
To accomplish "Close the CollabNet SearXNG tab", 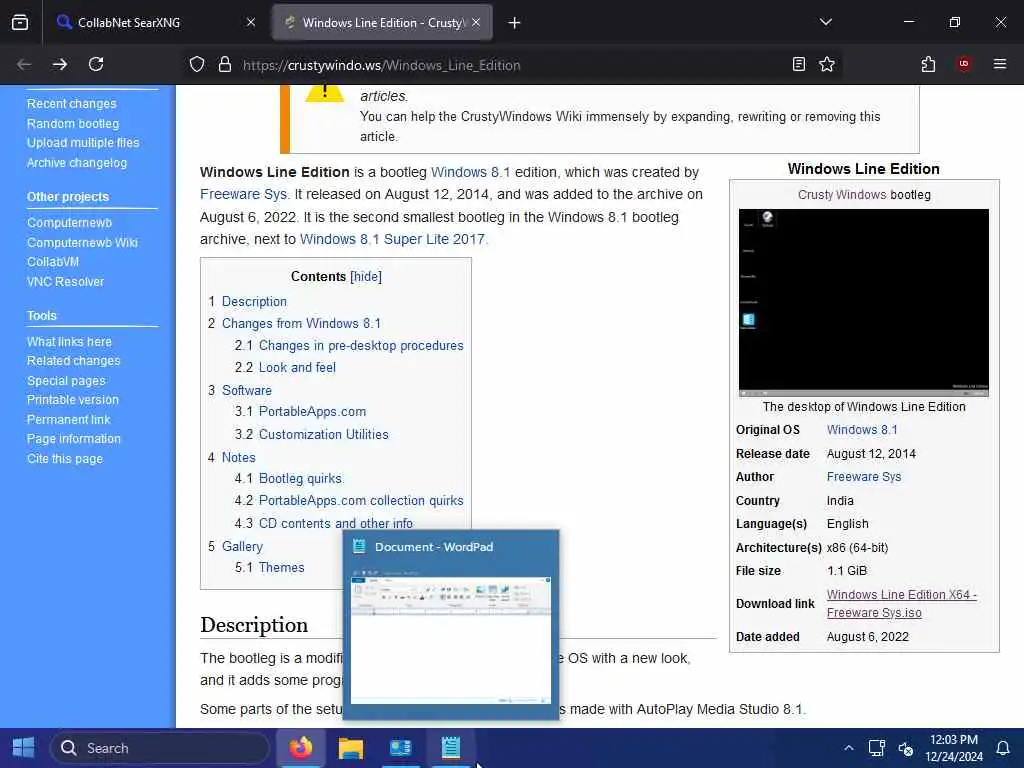I will point(251,23).
